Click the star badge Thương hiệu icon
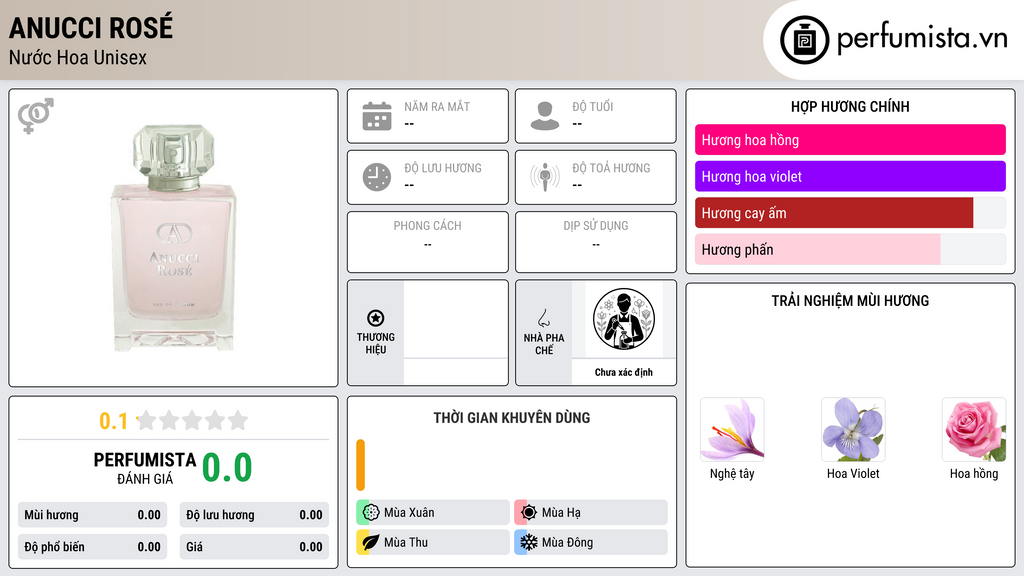 tap(376, 318)
